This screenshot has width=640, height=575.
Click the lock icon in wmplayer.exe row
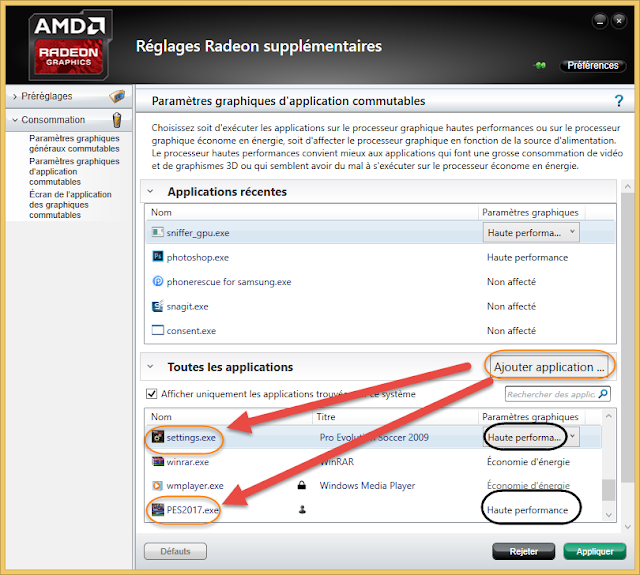coord(302,485)
